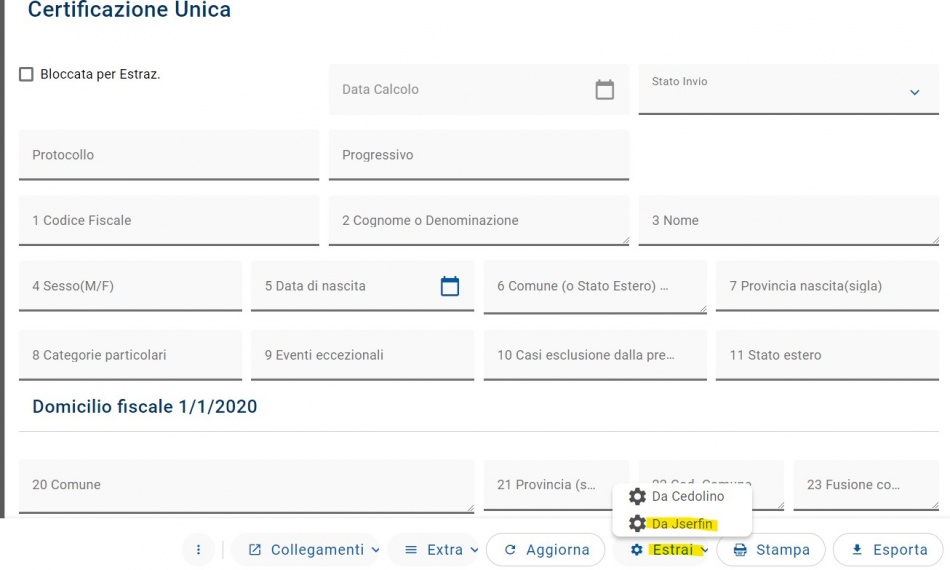Click the Collegamenti external-link icon
The width and height of the screenshot is (950, 570).
(255, 549)
